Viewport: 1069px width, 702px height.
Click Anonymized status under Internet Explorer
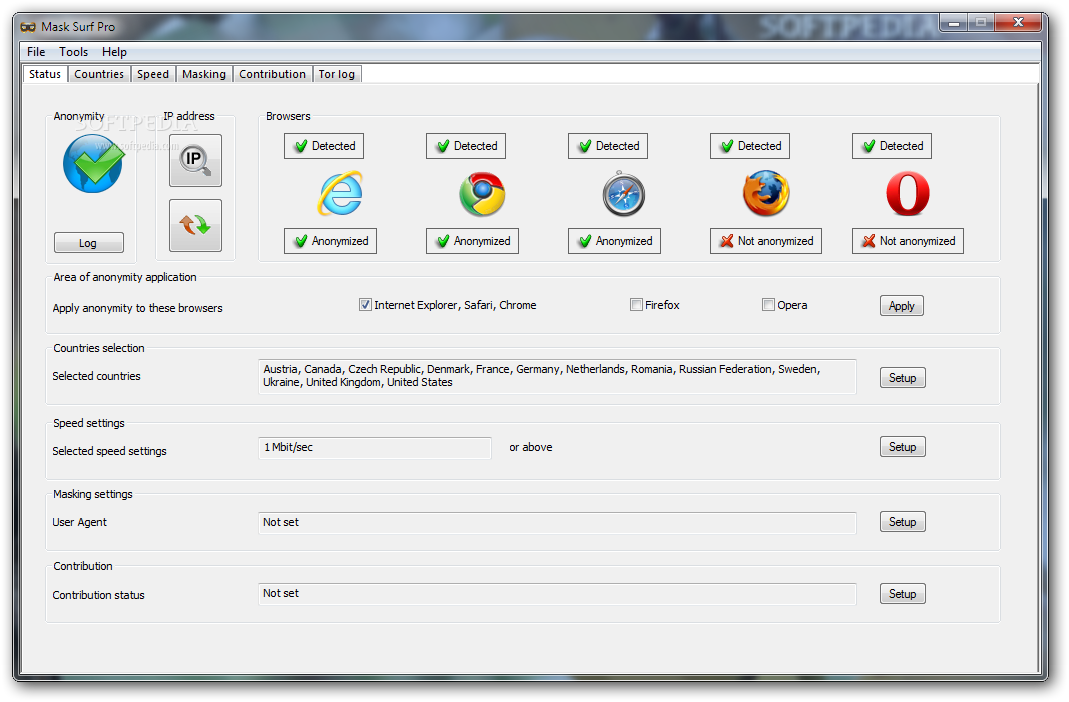pyautogui.click(x=331, y=241)
